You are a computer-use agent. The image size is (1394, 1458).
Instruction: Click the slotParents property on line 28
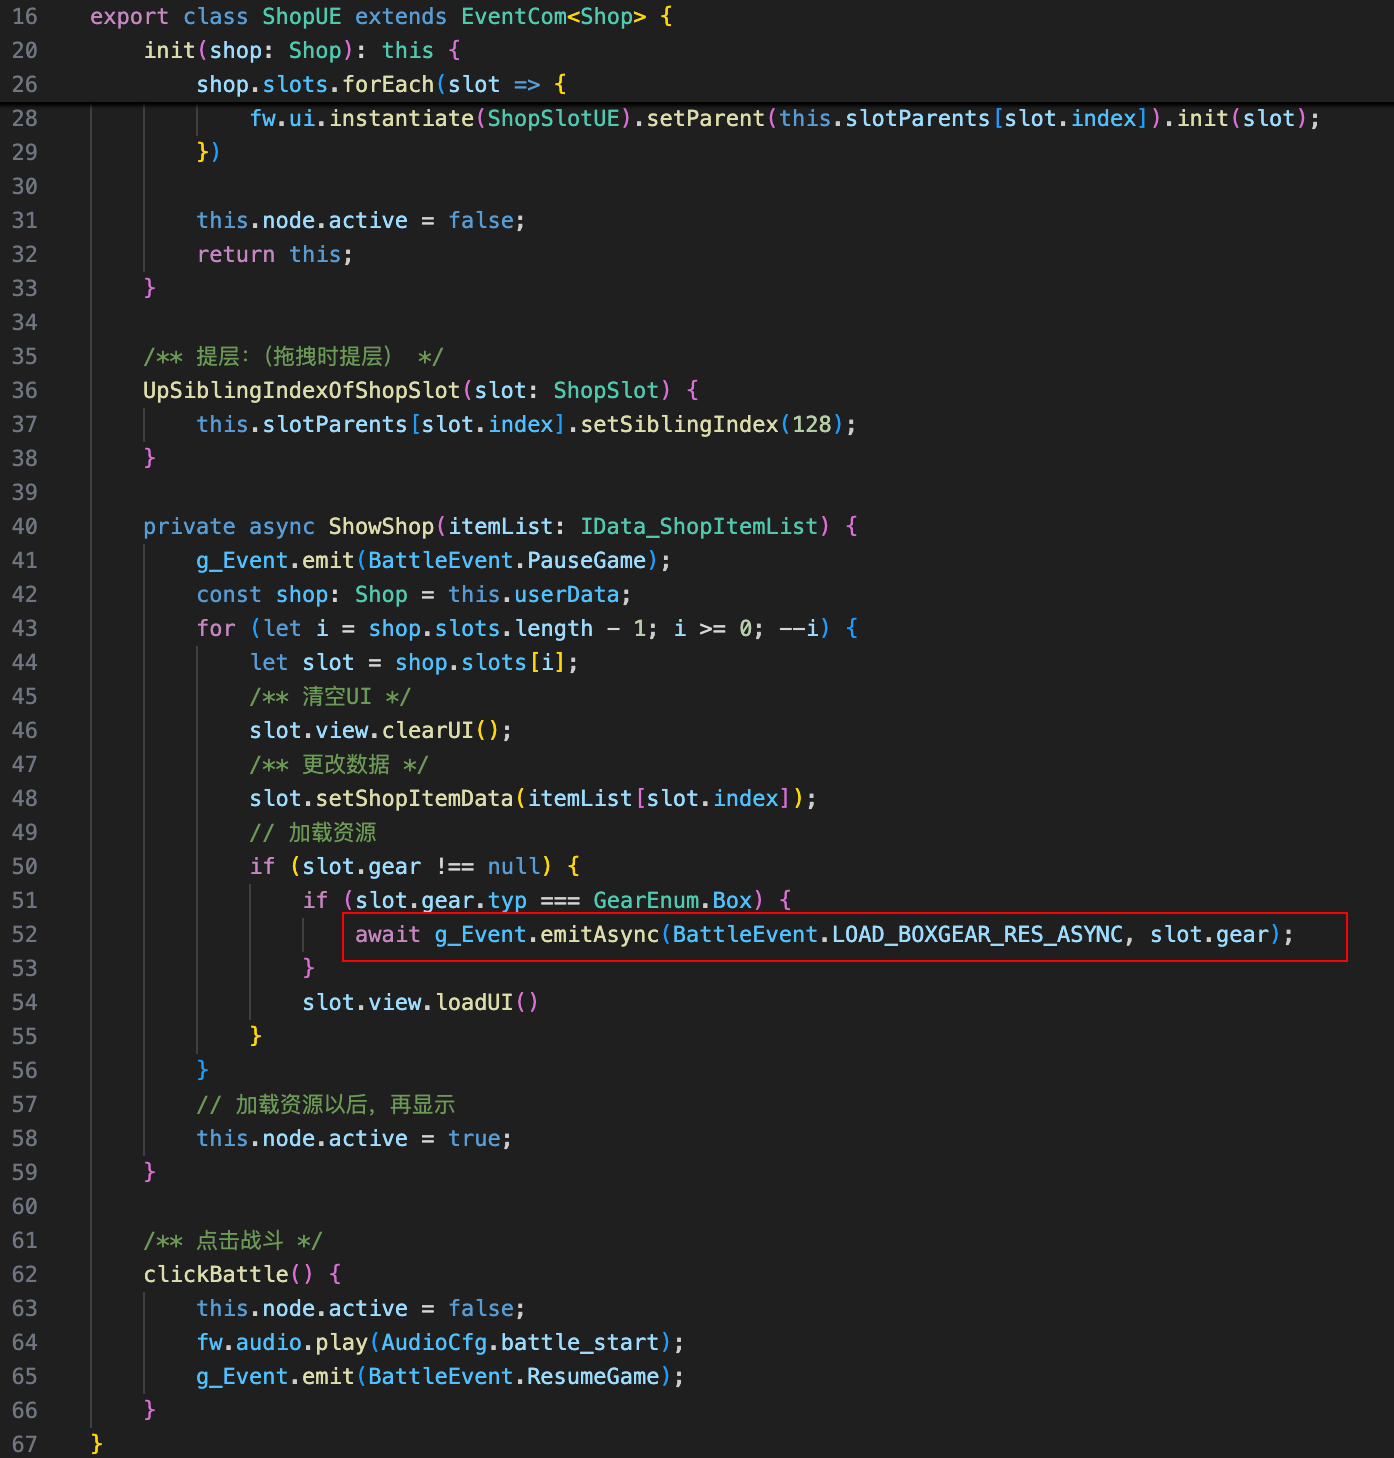point(918,118)
